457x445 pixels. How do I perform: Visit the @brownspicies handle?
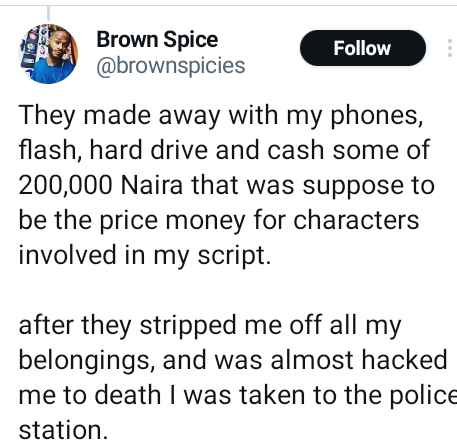tap(171, 66)
